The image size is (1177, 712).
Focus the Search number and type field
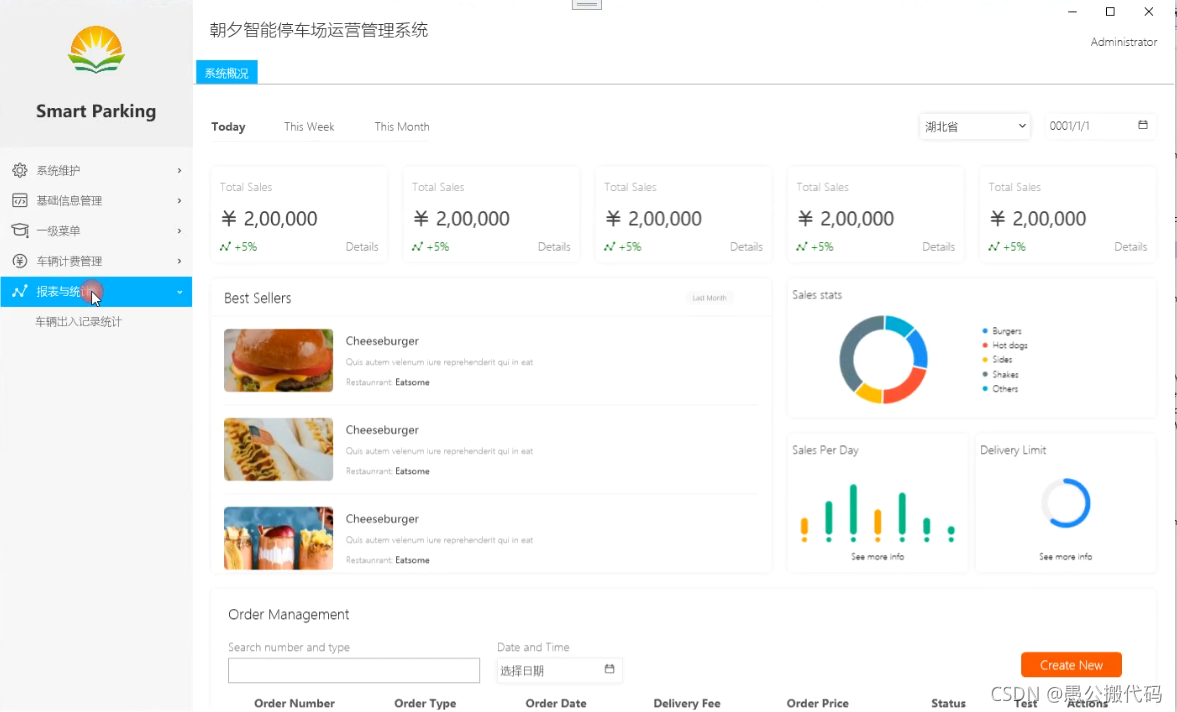click(354, 671)
